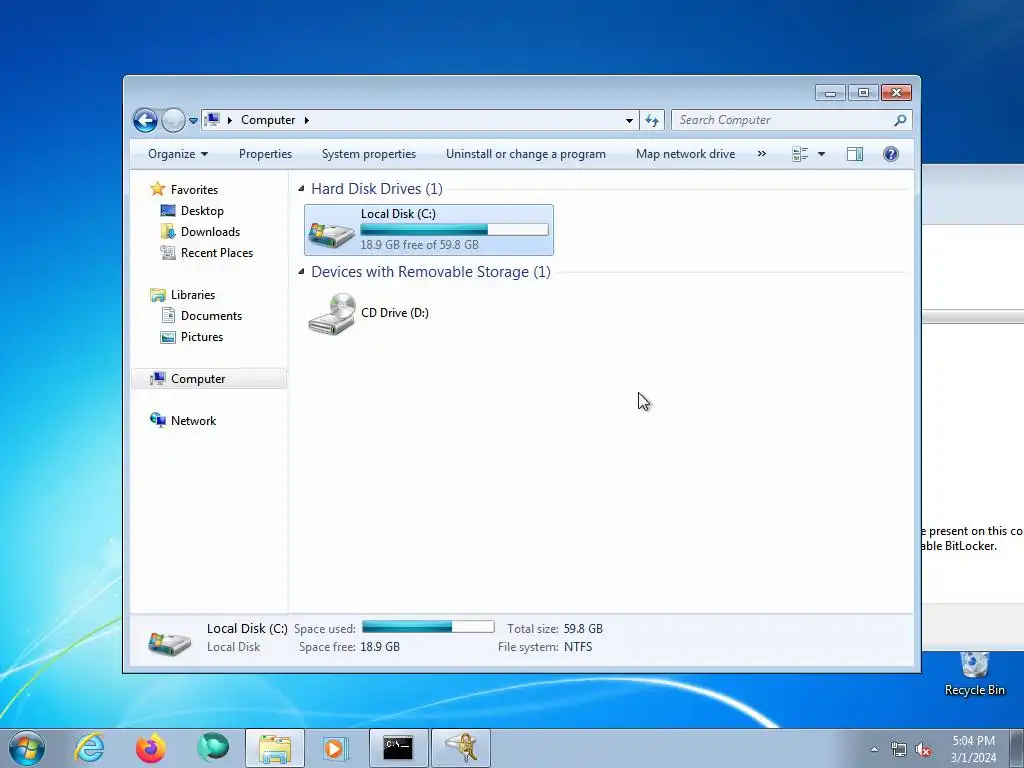Image resolution: width=1024 pixels, height=768 pixels.
Task: Collapse Devices with Removable Storage group
Action: [x=301, y=272]
